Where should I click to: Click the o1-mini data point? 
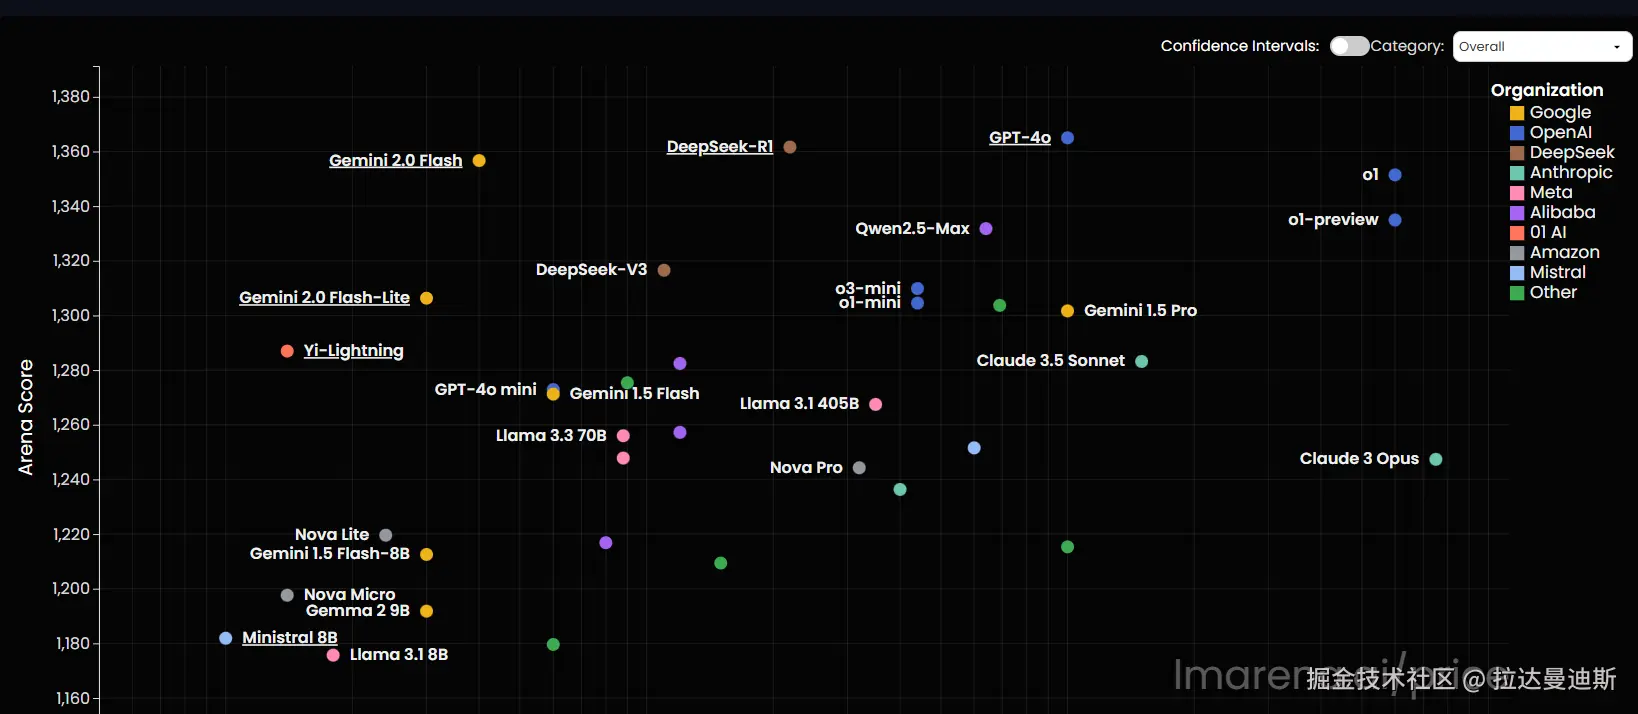click(x=917, y=303)
